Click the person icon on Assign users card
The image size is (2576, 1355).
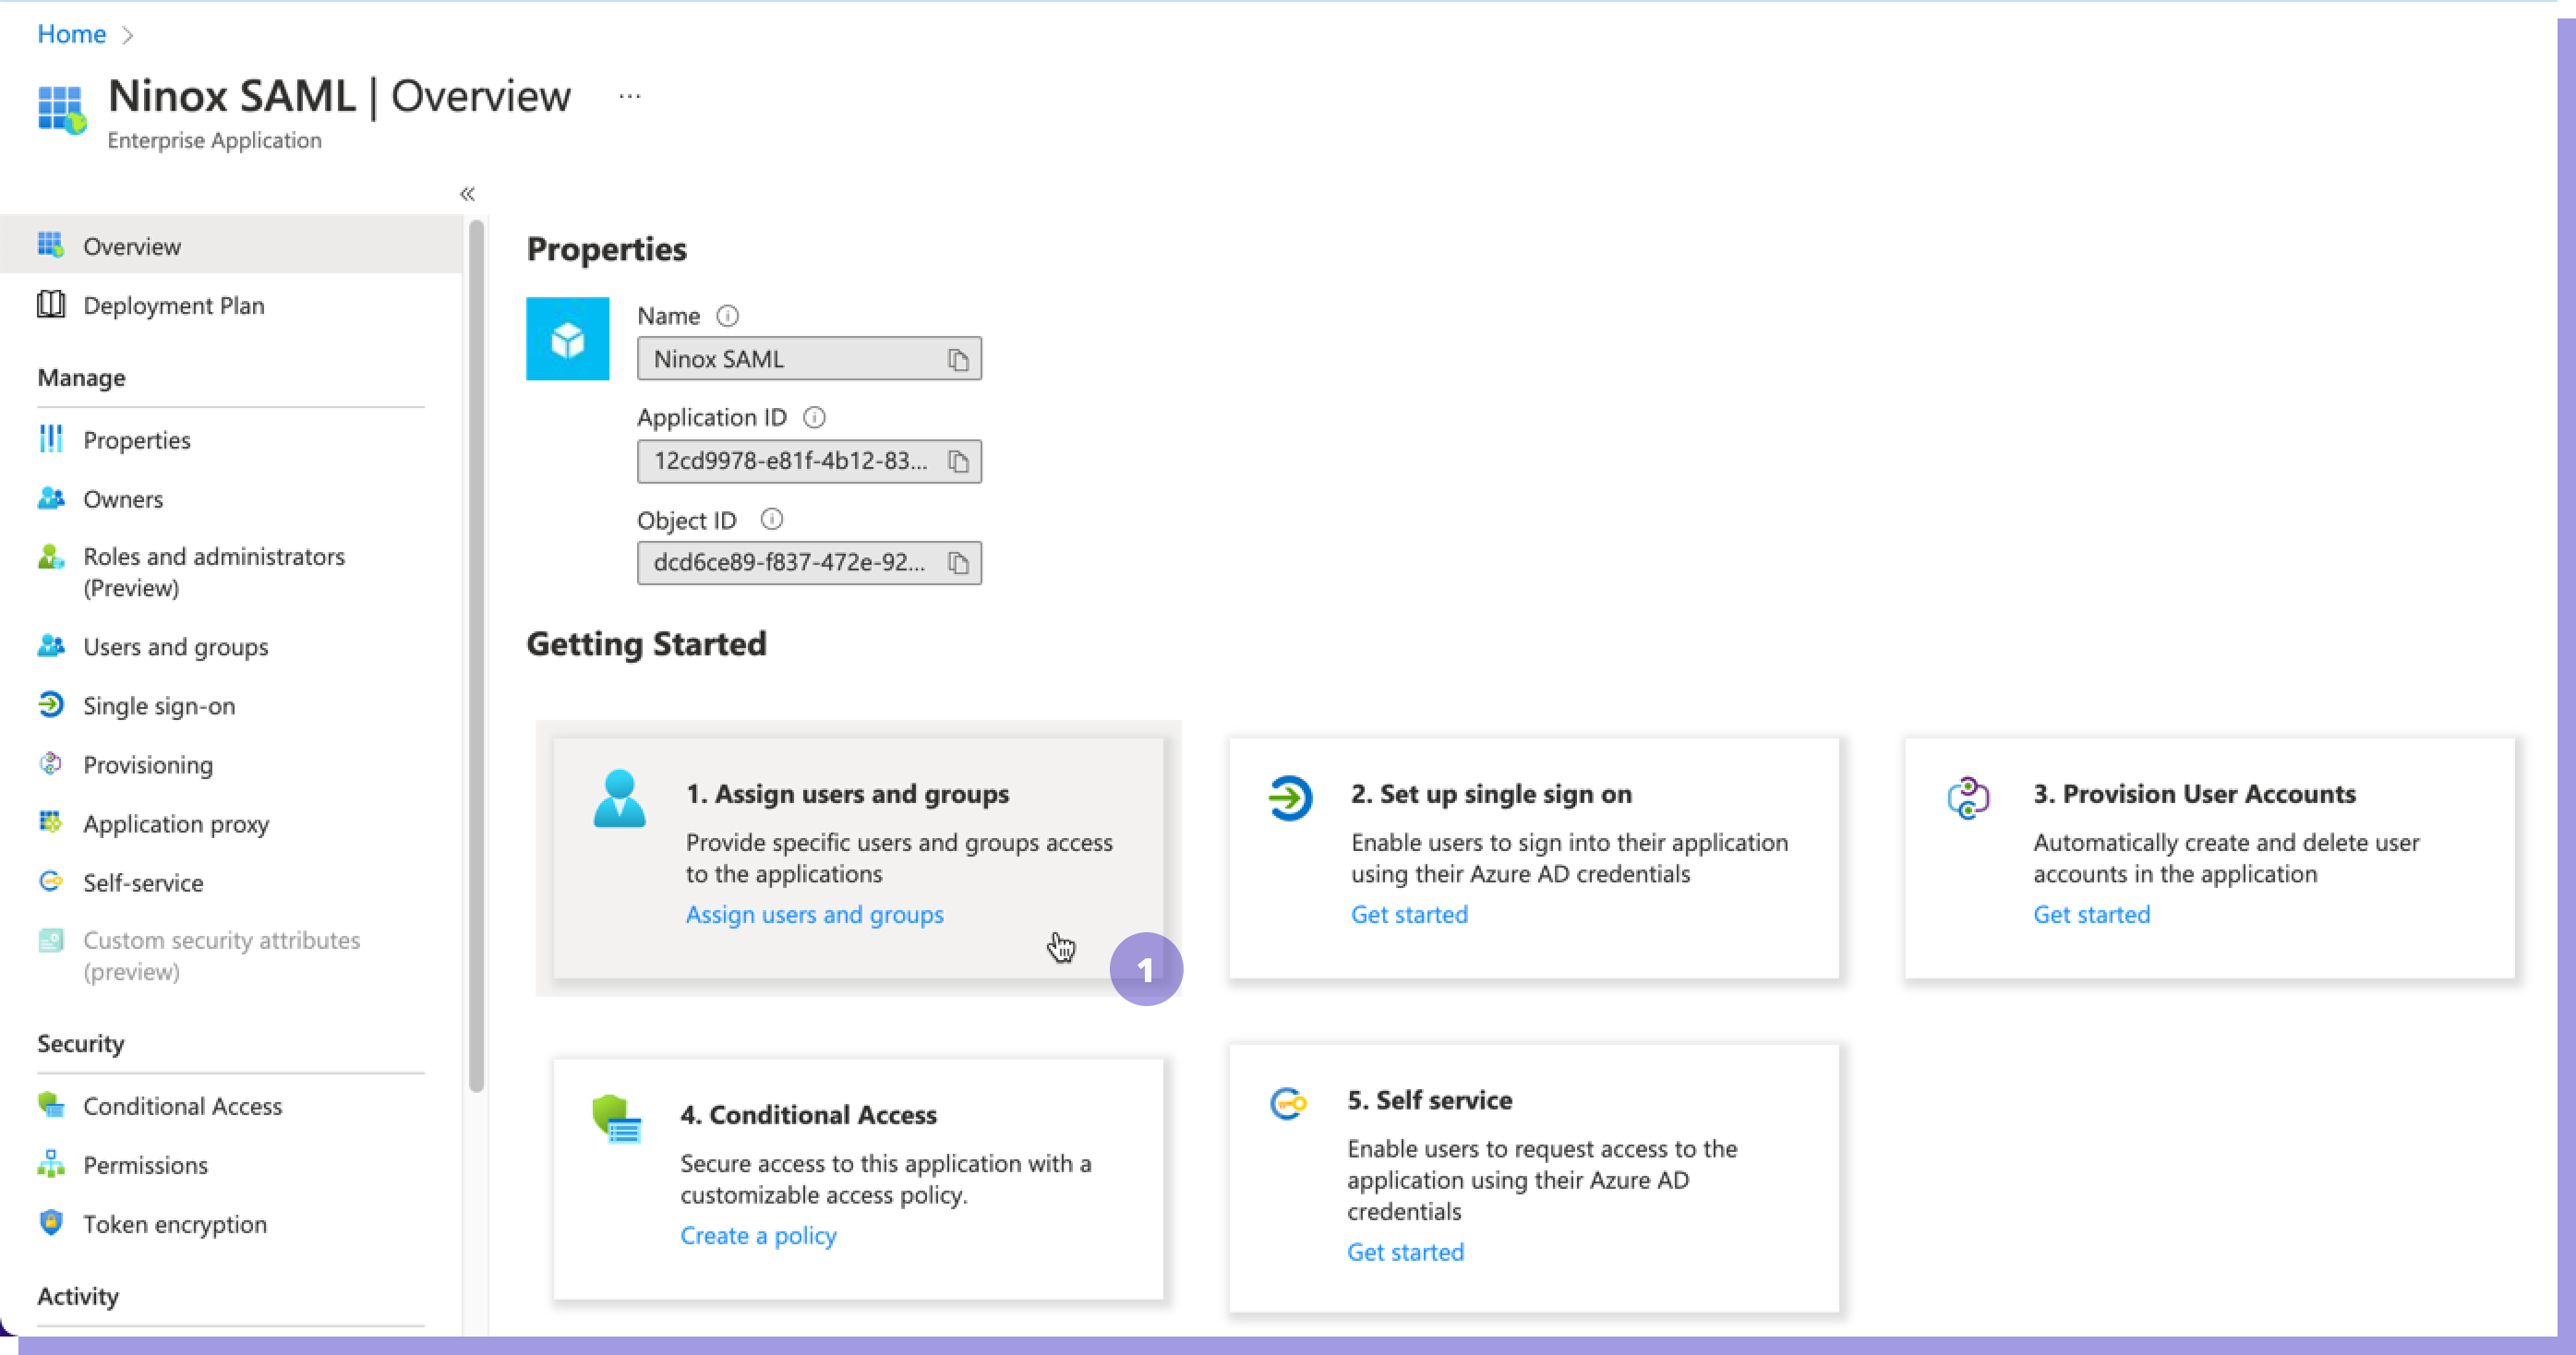click(620, 798)
